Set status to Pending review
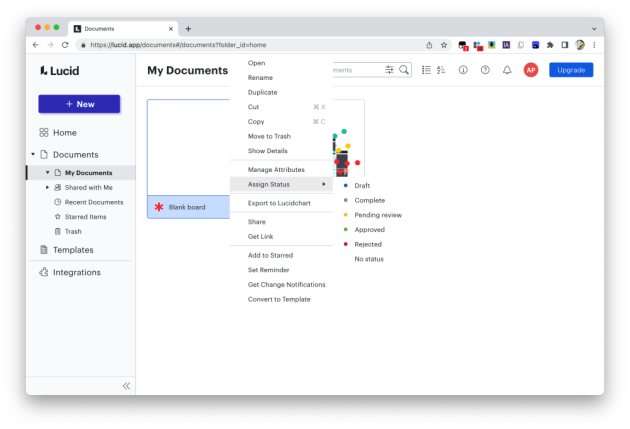 (x=378, y=215)
